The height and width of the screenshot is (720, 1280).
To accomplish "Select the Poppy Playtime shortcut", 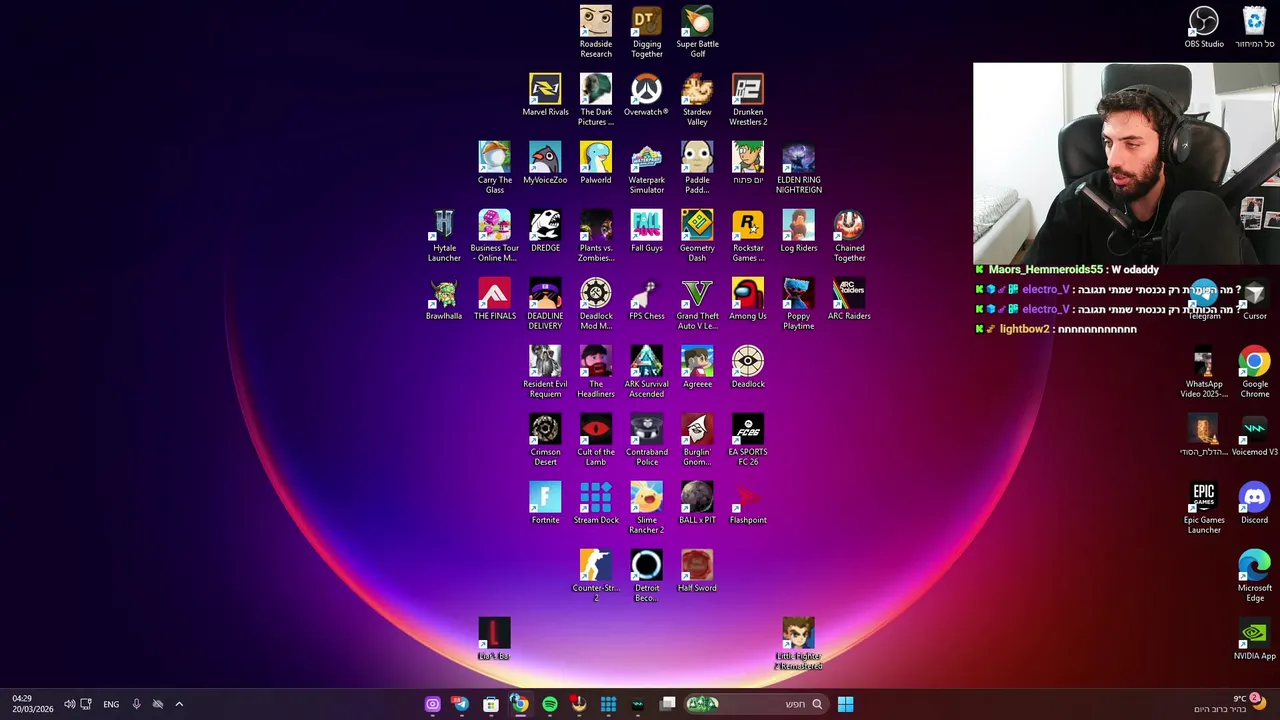I will [x=798, y=304].
